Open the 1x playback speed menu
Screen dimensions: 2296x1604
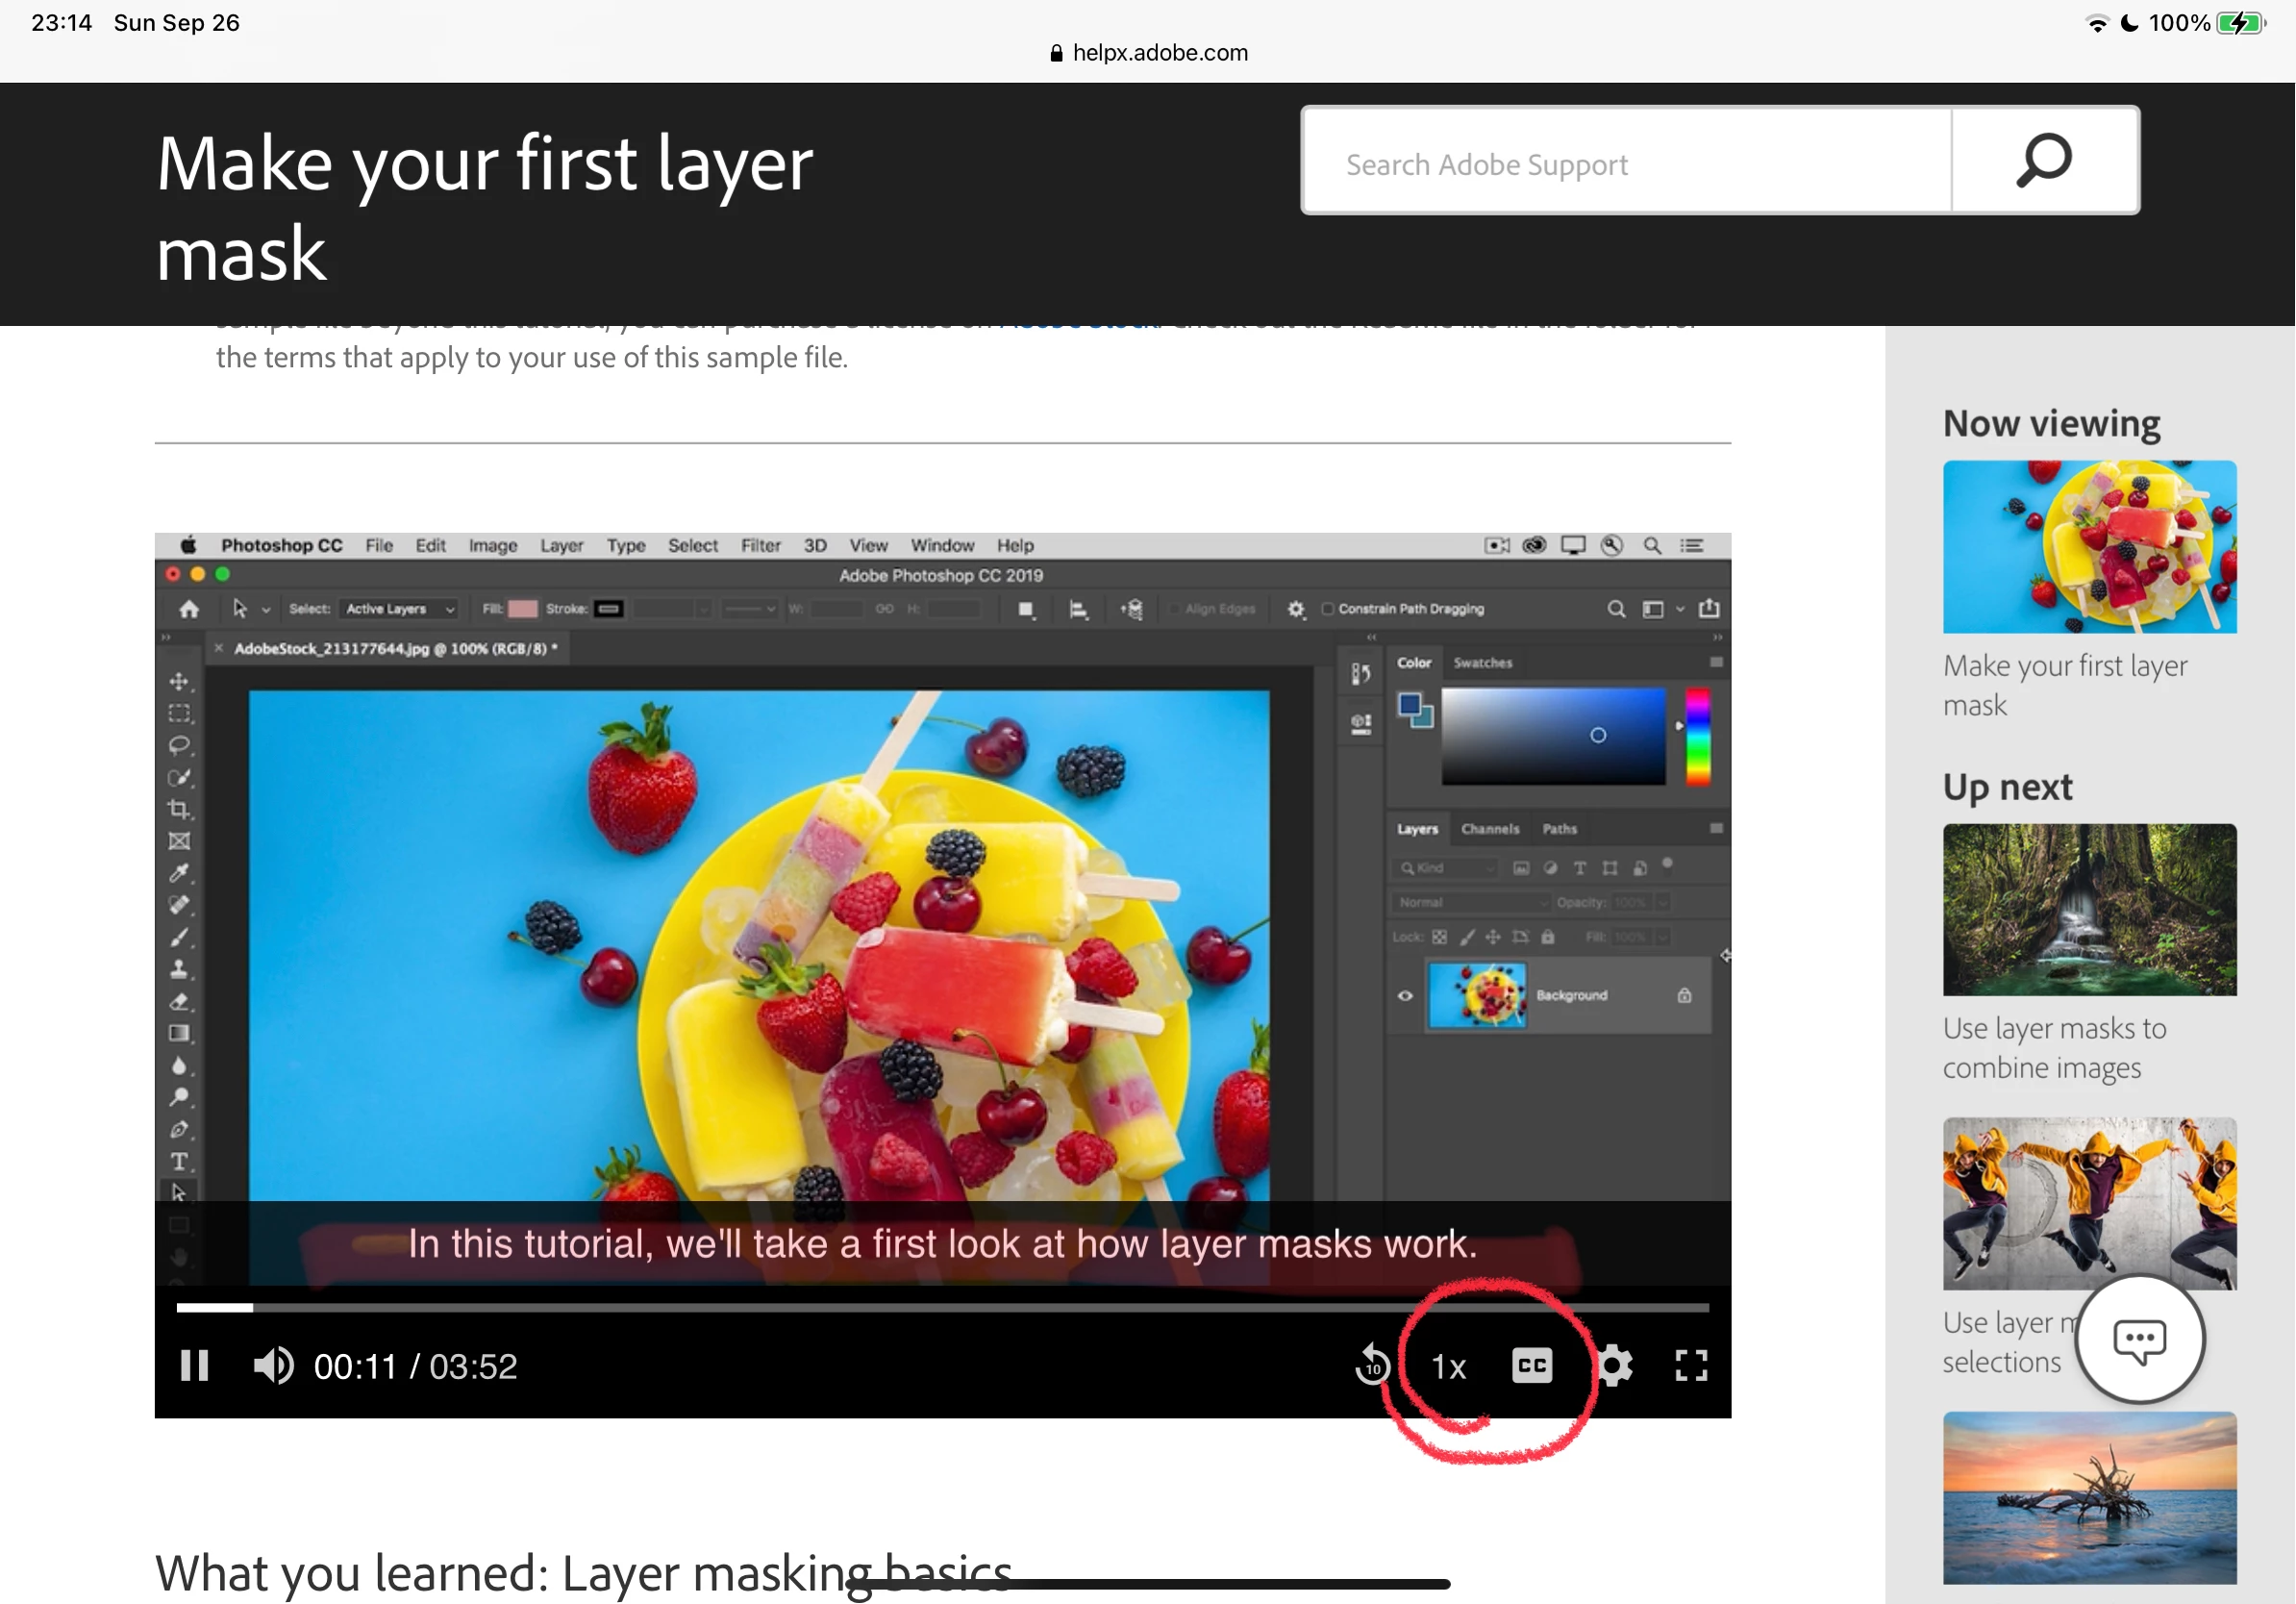[x=1448, y=1367]
